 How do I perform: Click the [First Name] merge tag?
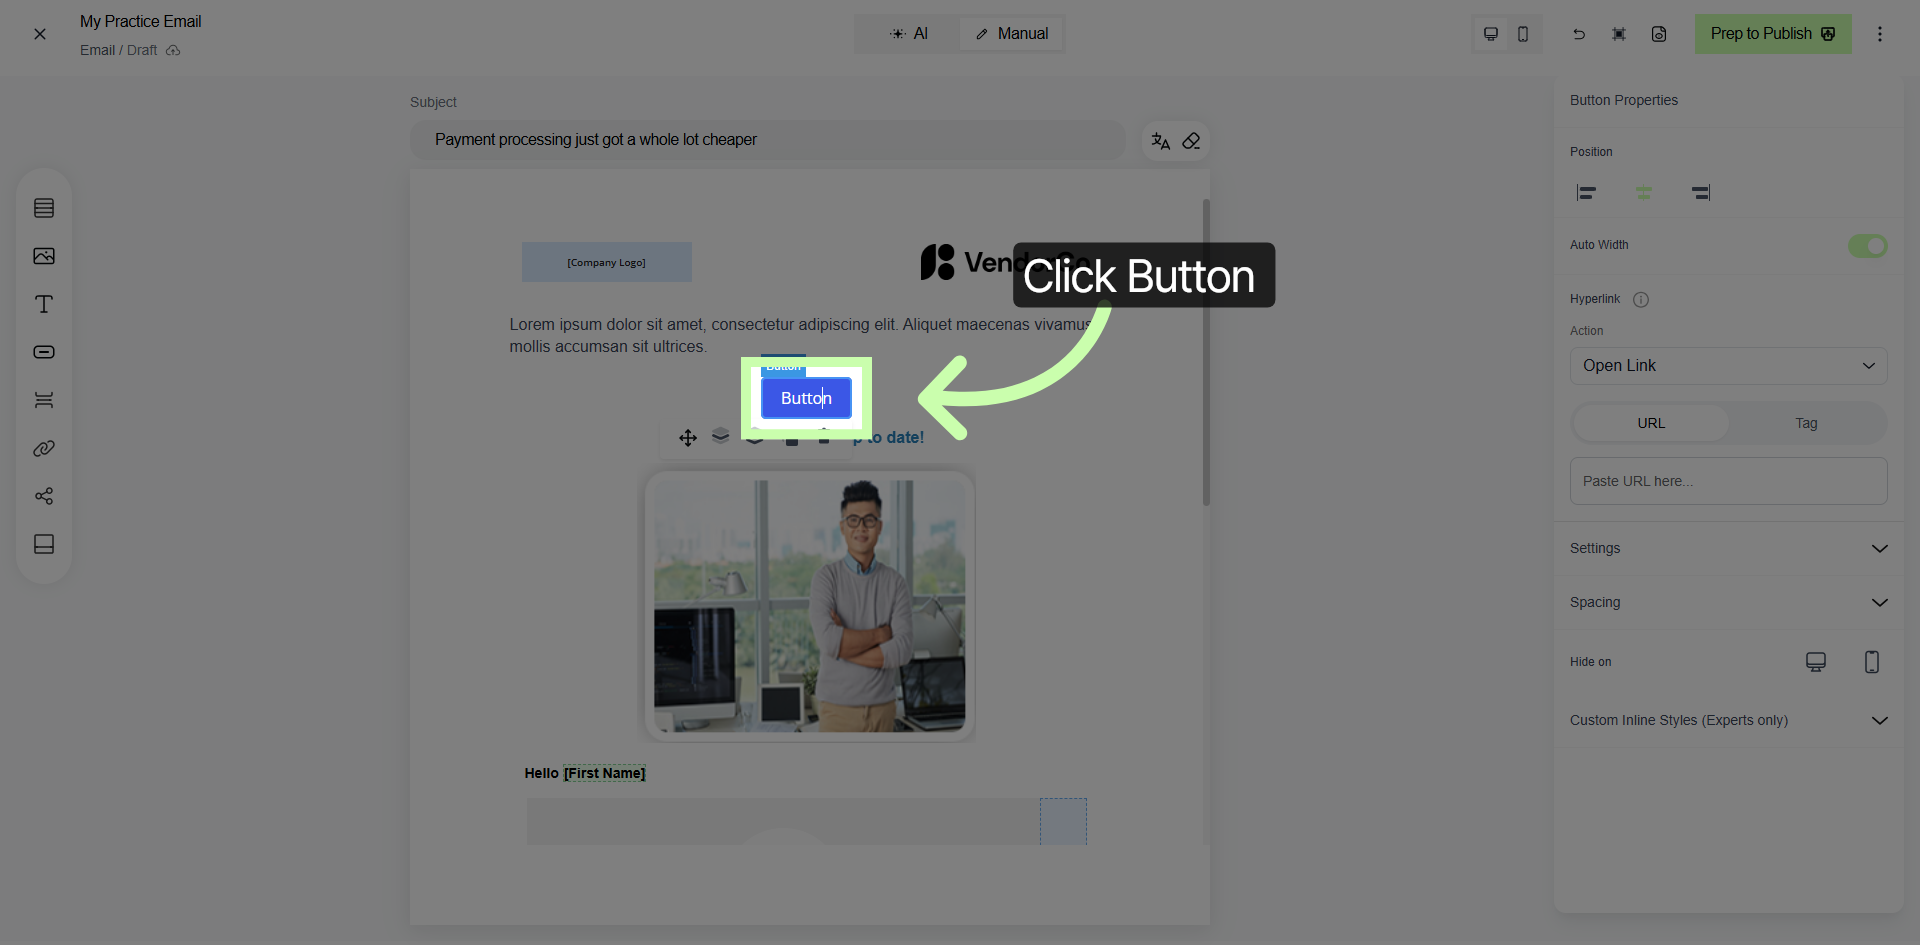(x=604, y=773)
